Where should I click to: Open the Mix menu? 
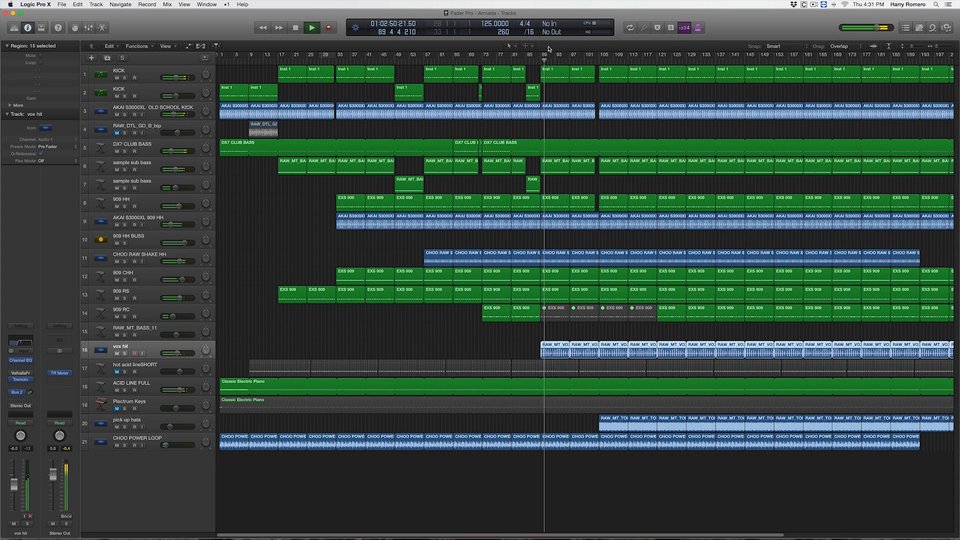tap(167, 4)
